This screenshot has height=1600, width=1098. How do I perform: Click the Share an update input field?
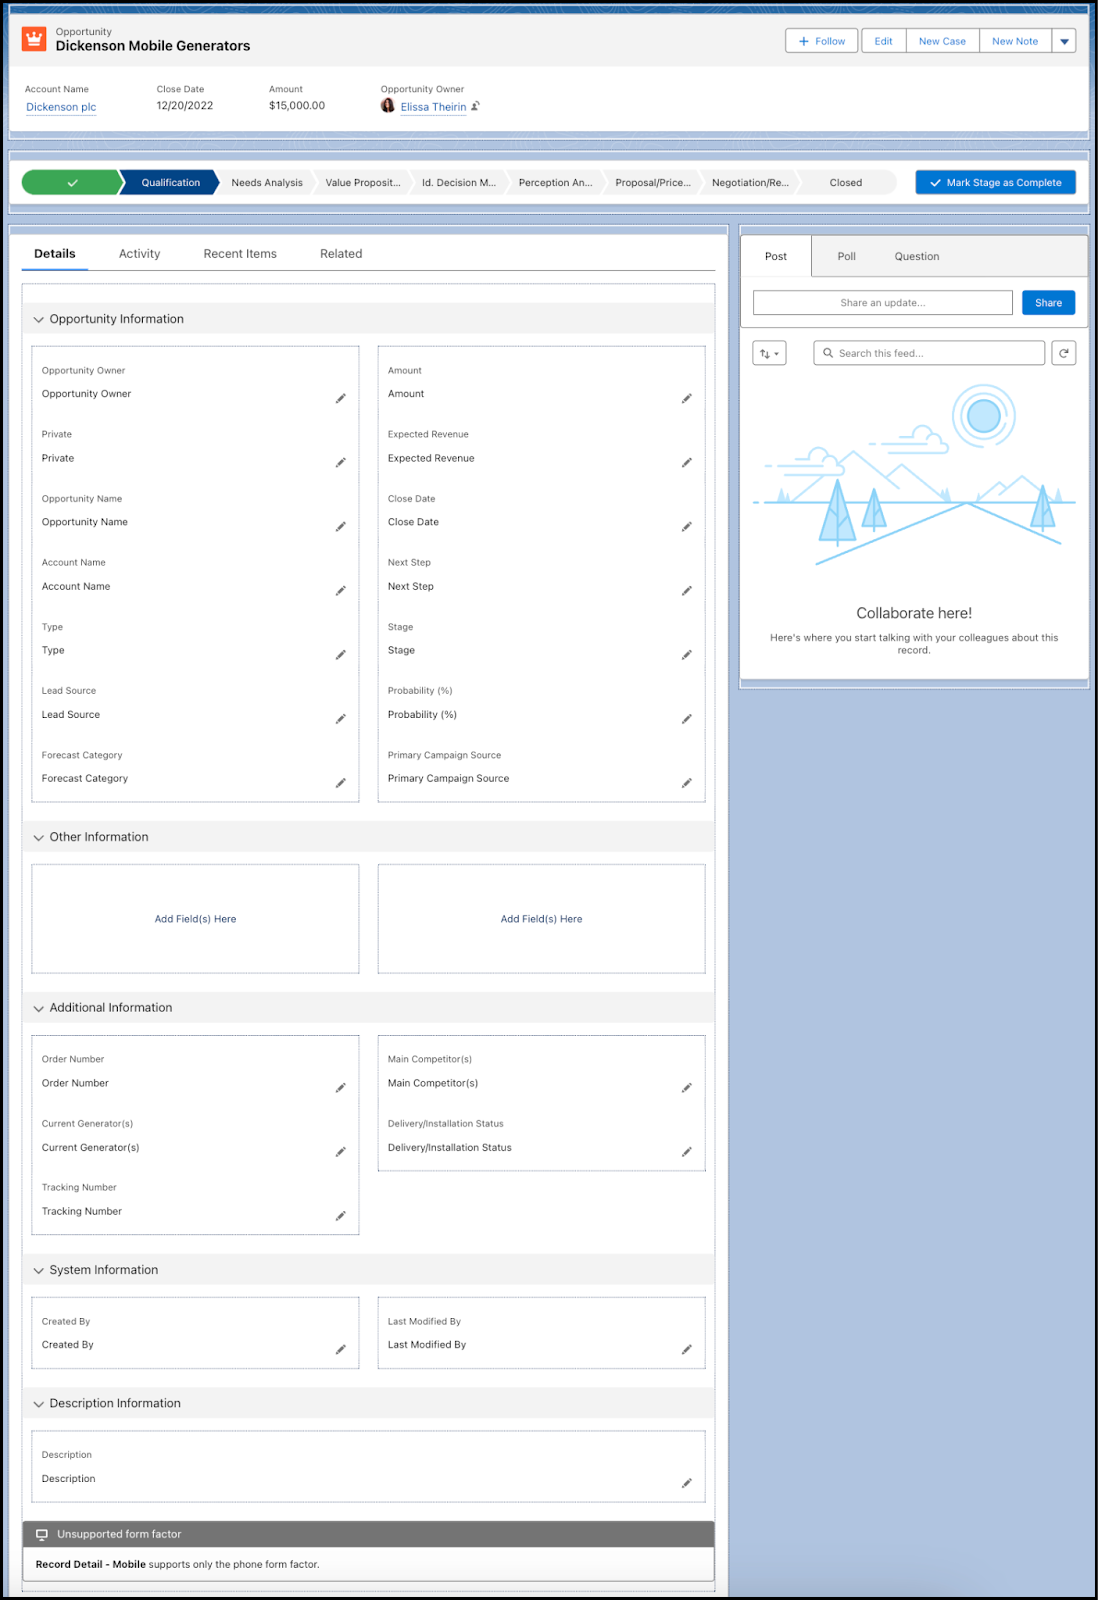pyautogui.click(x=883, y=303)
